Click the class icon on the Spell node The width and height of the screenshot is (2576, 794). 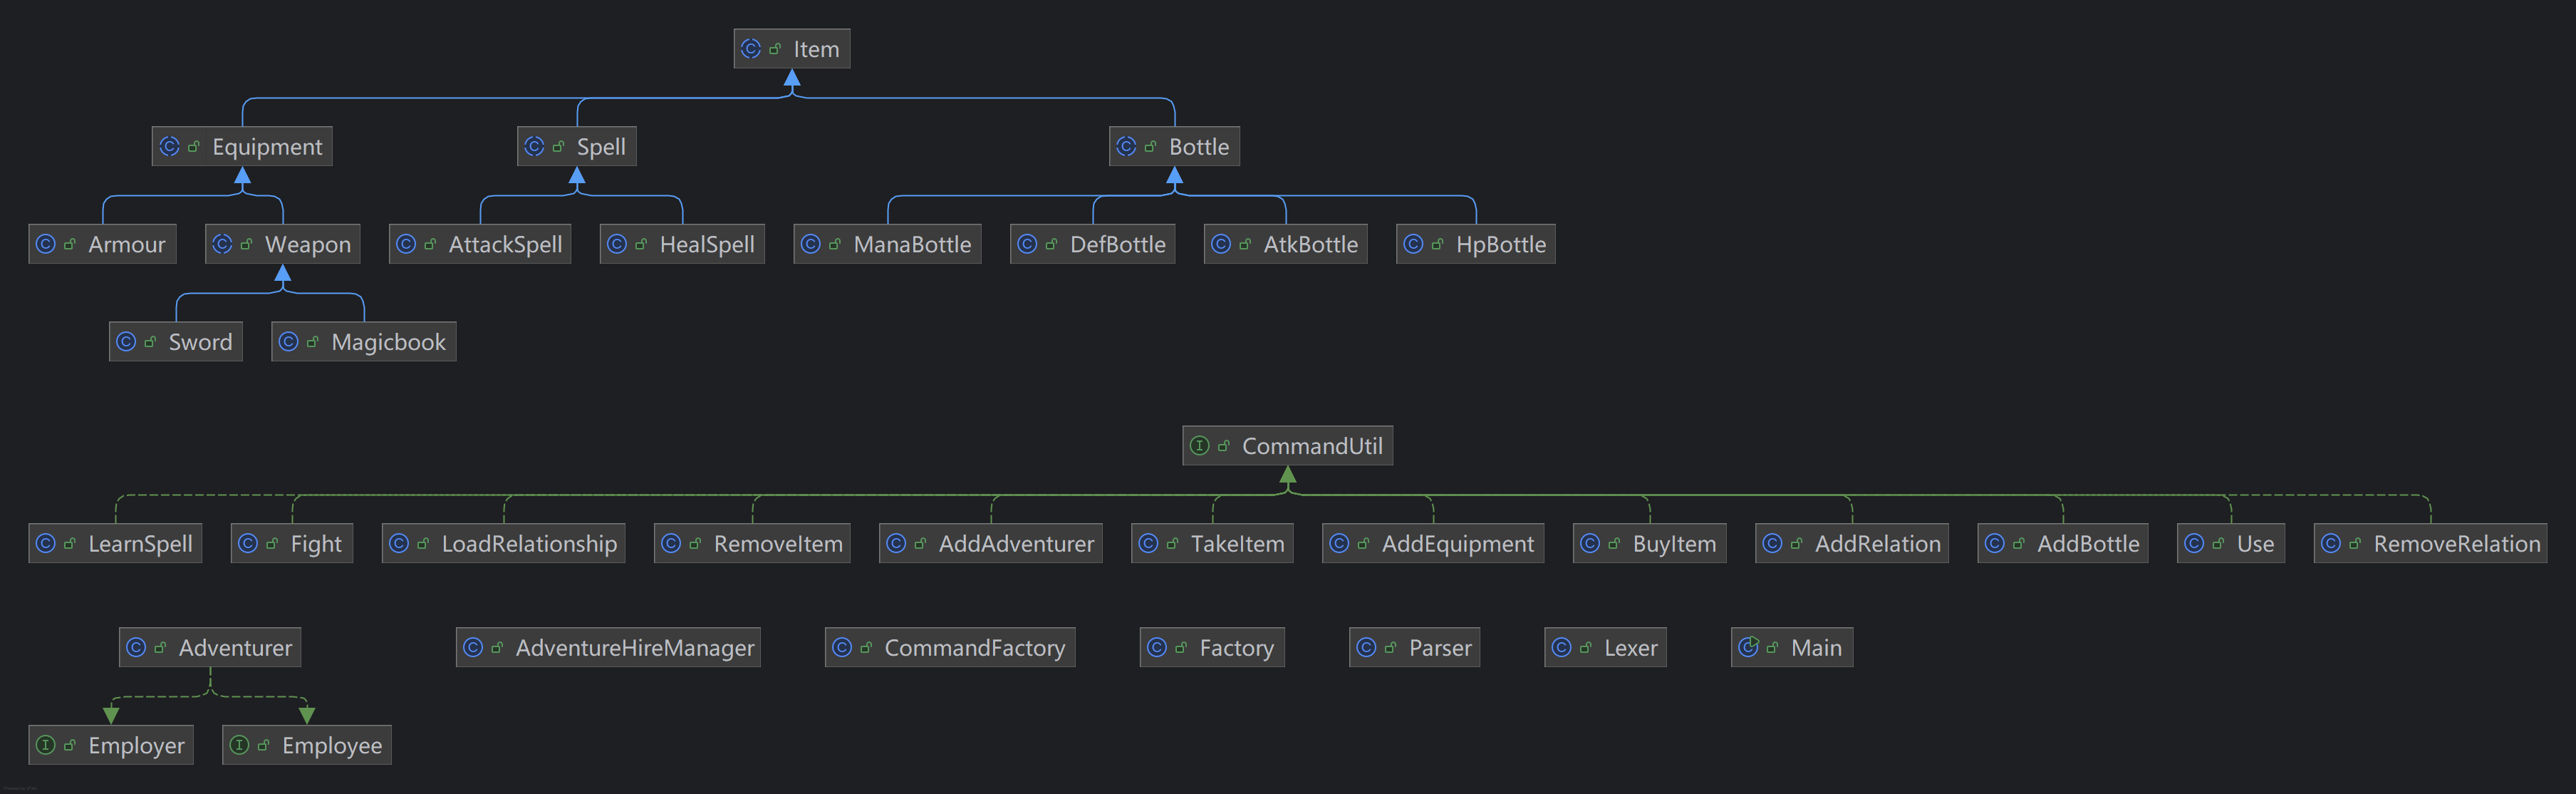tap(534, 146)
